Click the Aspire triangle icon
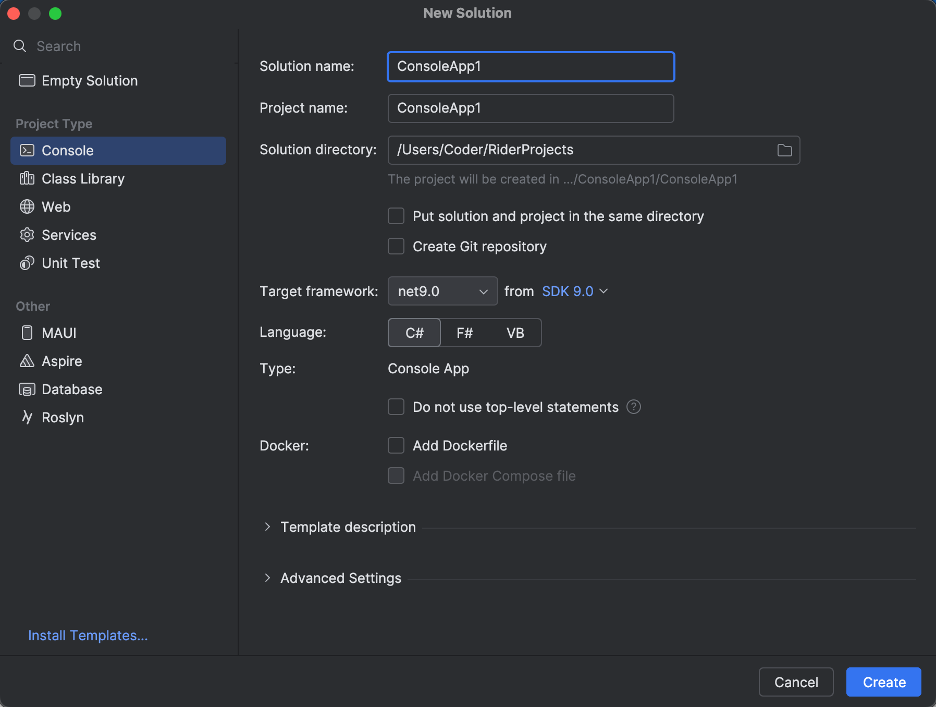936x708 pixels. click(27, 361)
